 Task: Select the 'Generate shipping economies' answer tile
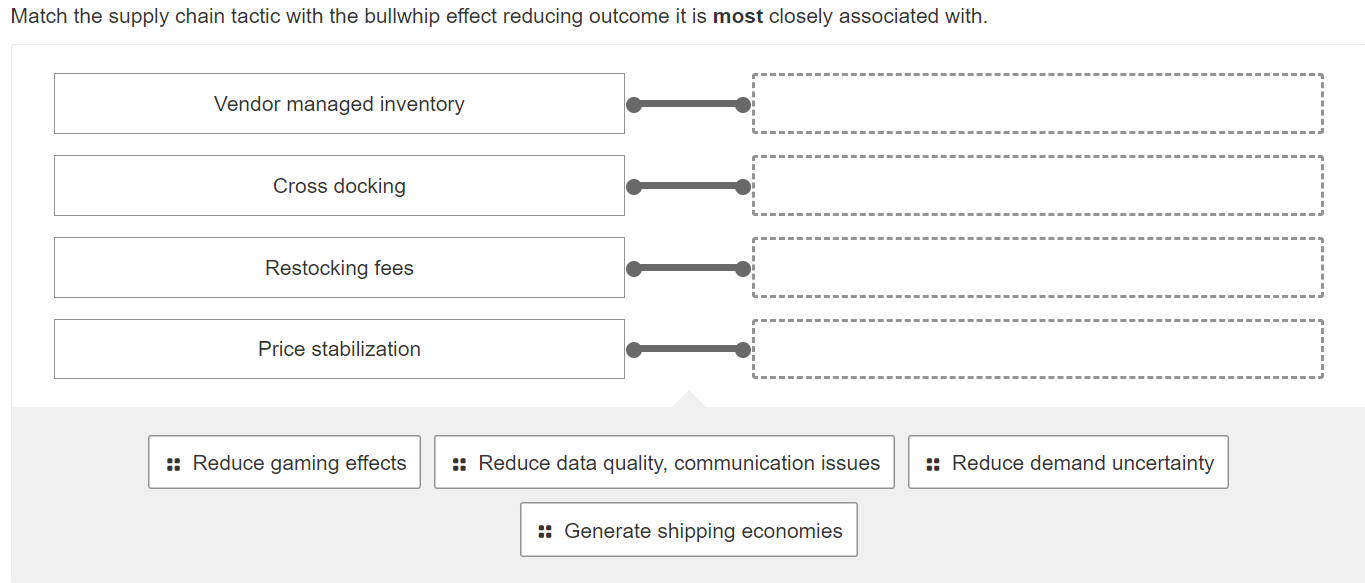pos(689,530)
